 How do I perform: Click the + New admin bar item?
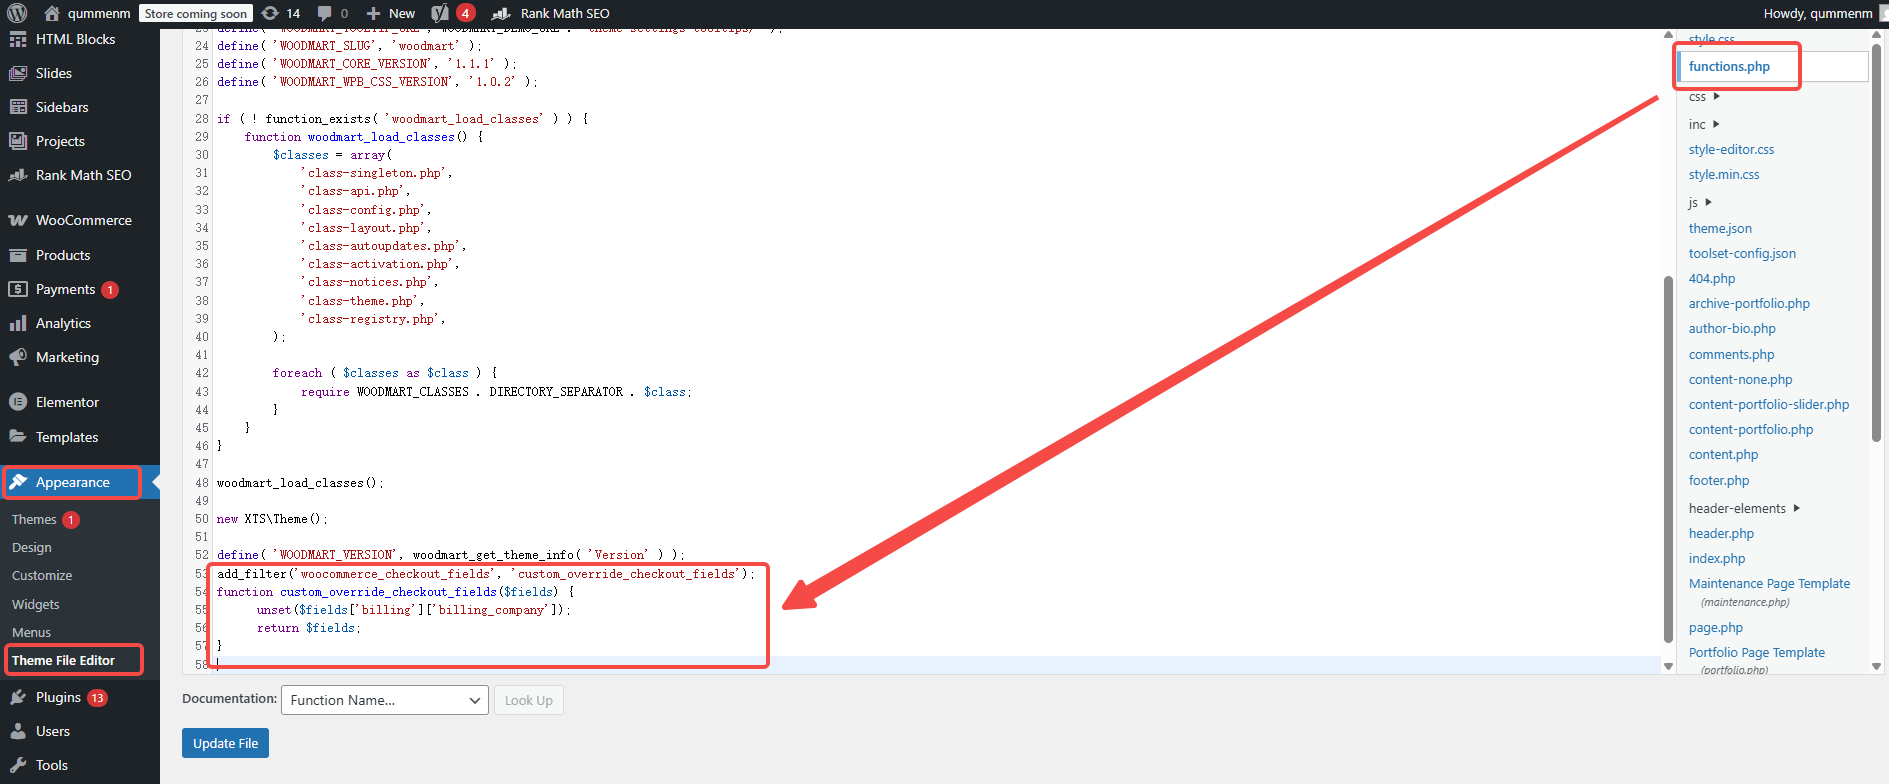click(x=391, y=13)
